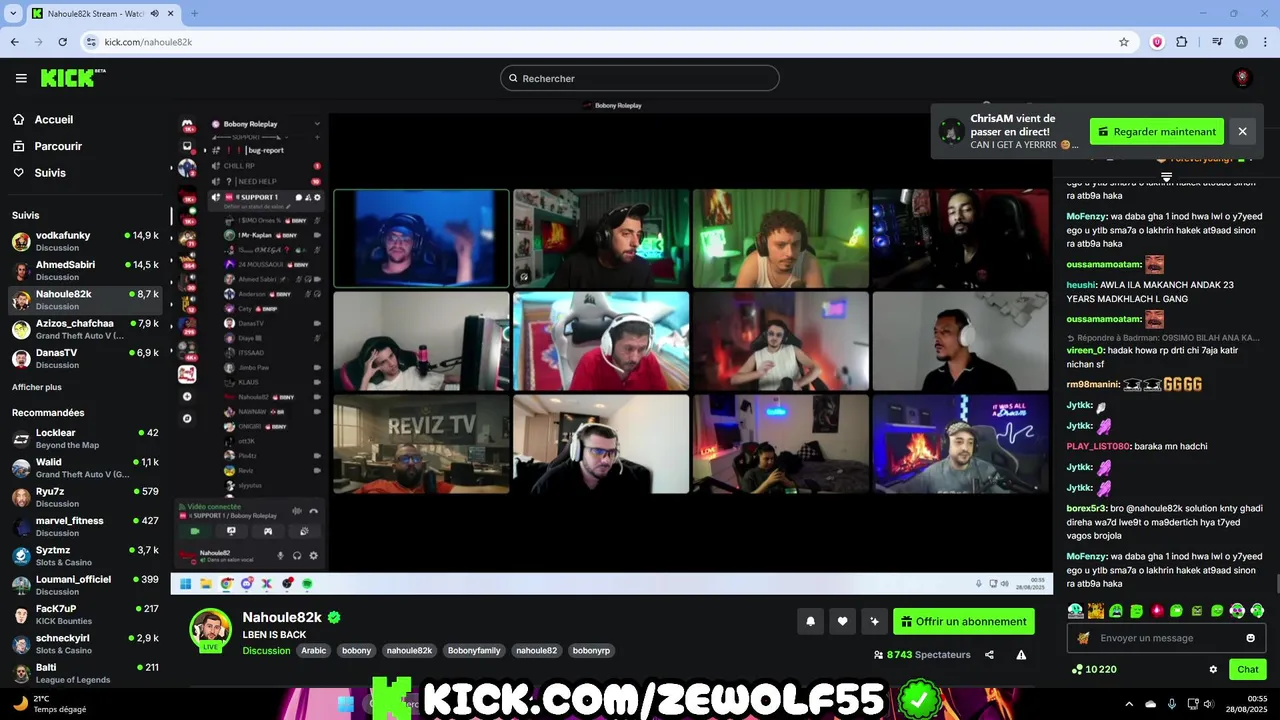The image size is (1280, 720).
Task: Open a new browser tab
Action: click(194, 14)
